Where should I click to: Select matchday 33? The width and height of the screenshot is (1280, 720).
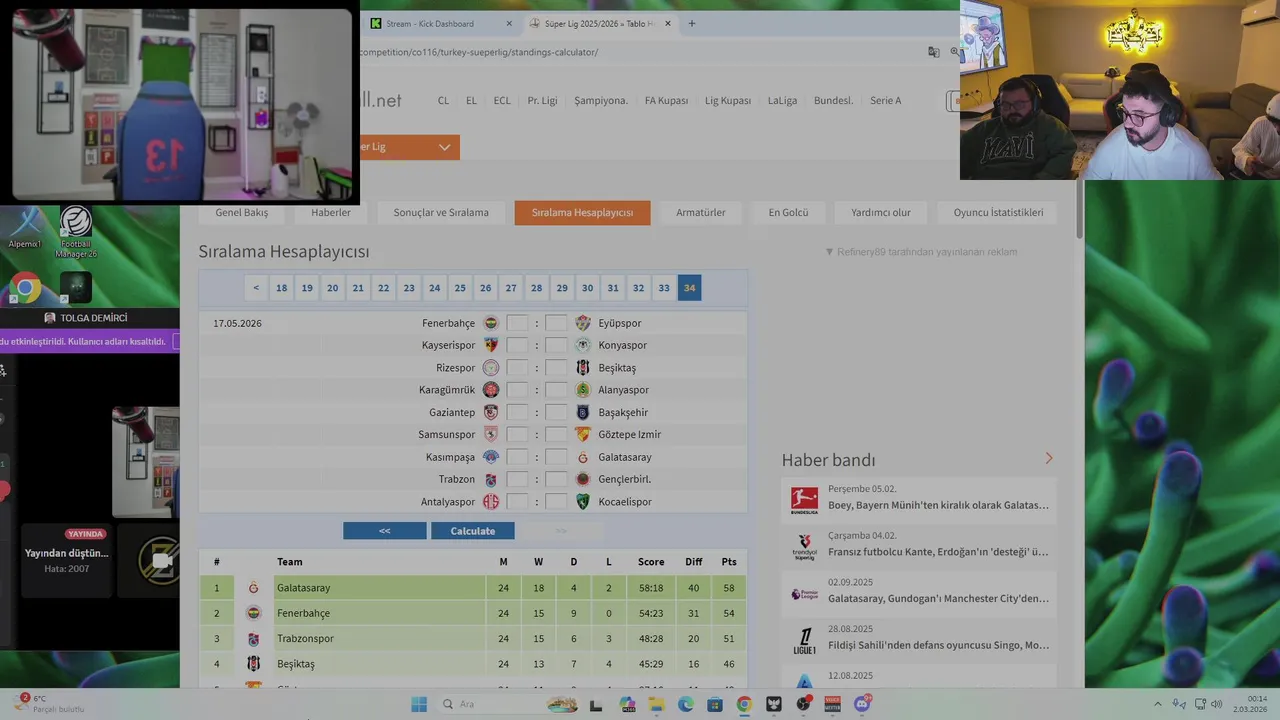664,288
